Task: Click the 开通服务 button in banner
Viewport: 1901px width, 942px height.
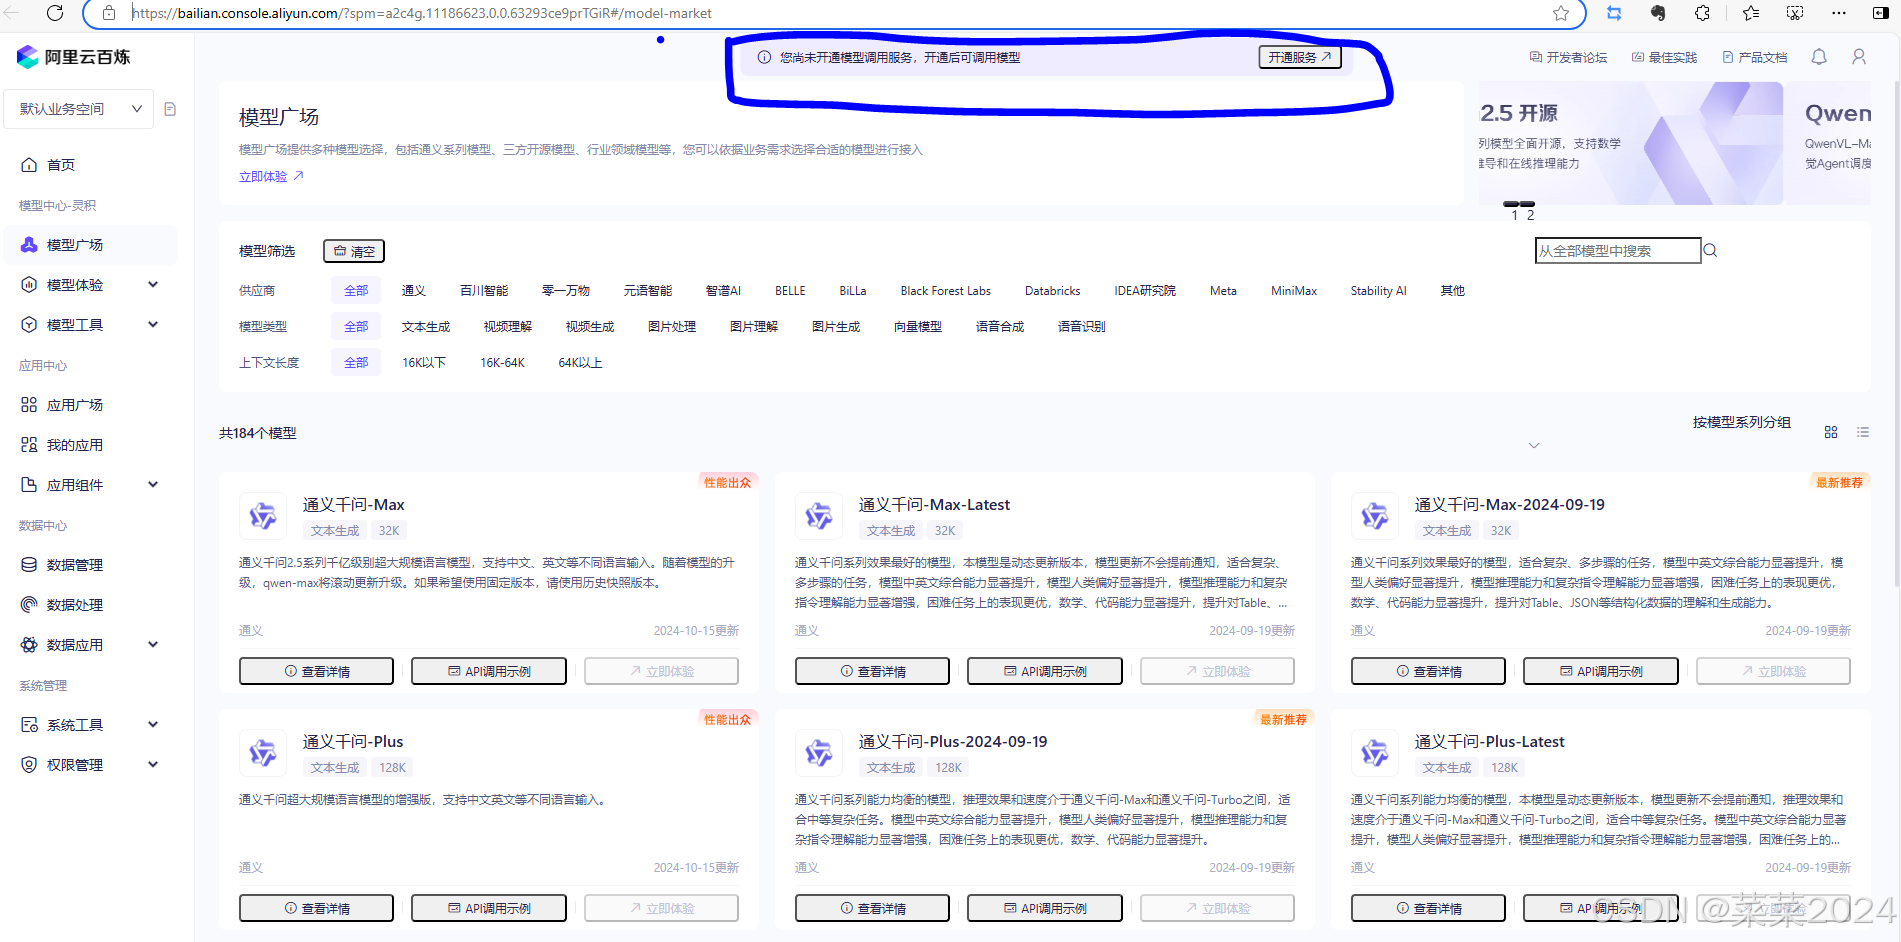Action: (x=1299, y=57)
